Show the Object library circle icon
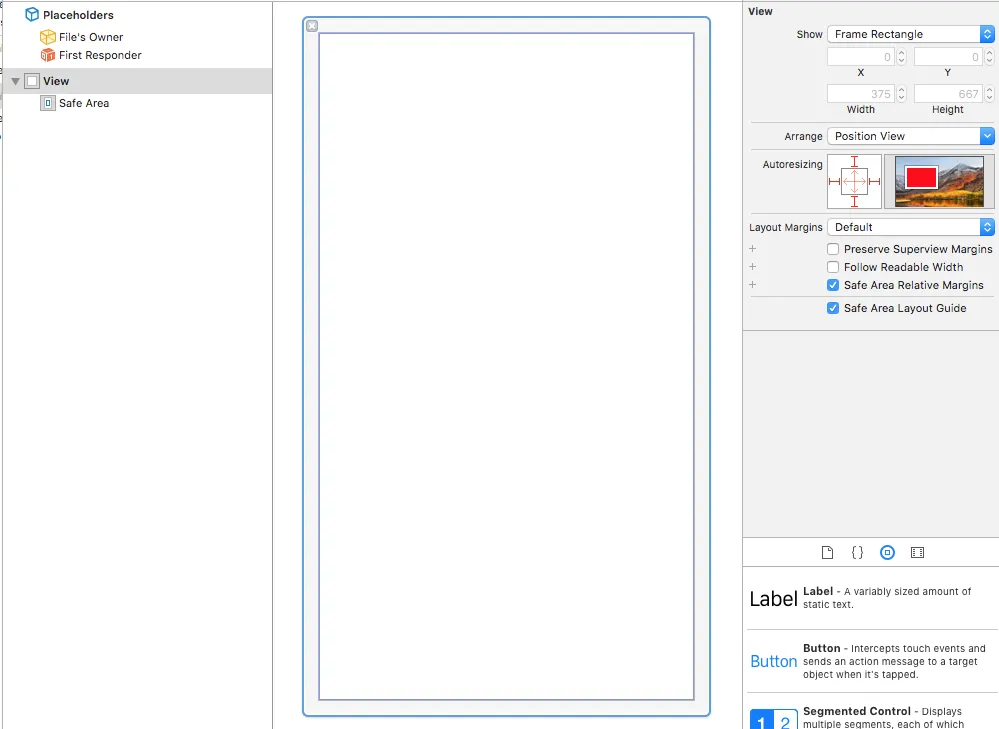 click(x=887, y=552)
